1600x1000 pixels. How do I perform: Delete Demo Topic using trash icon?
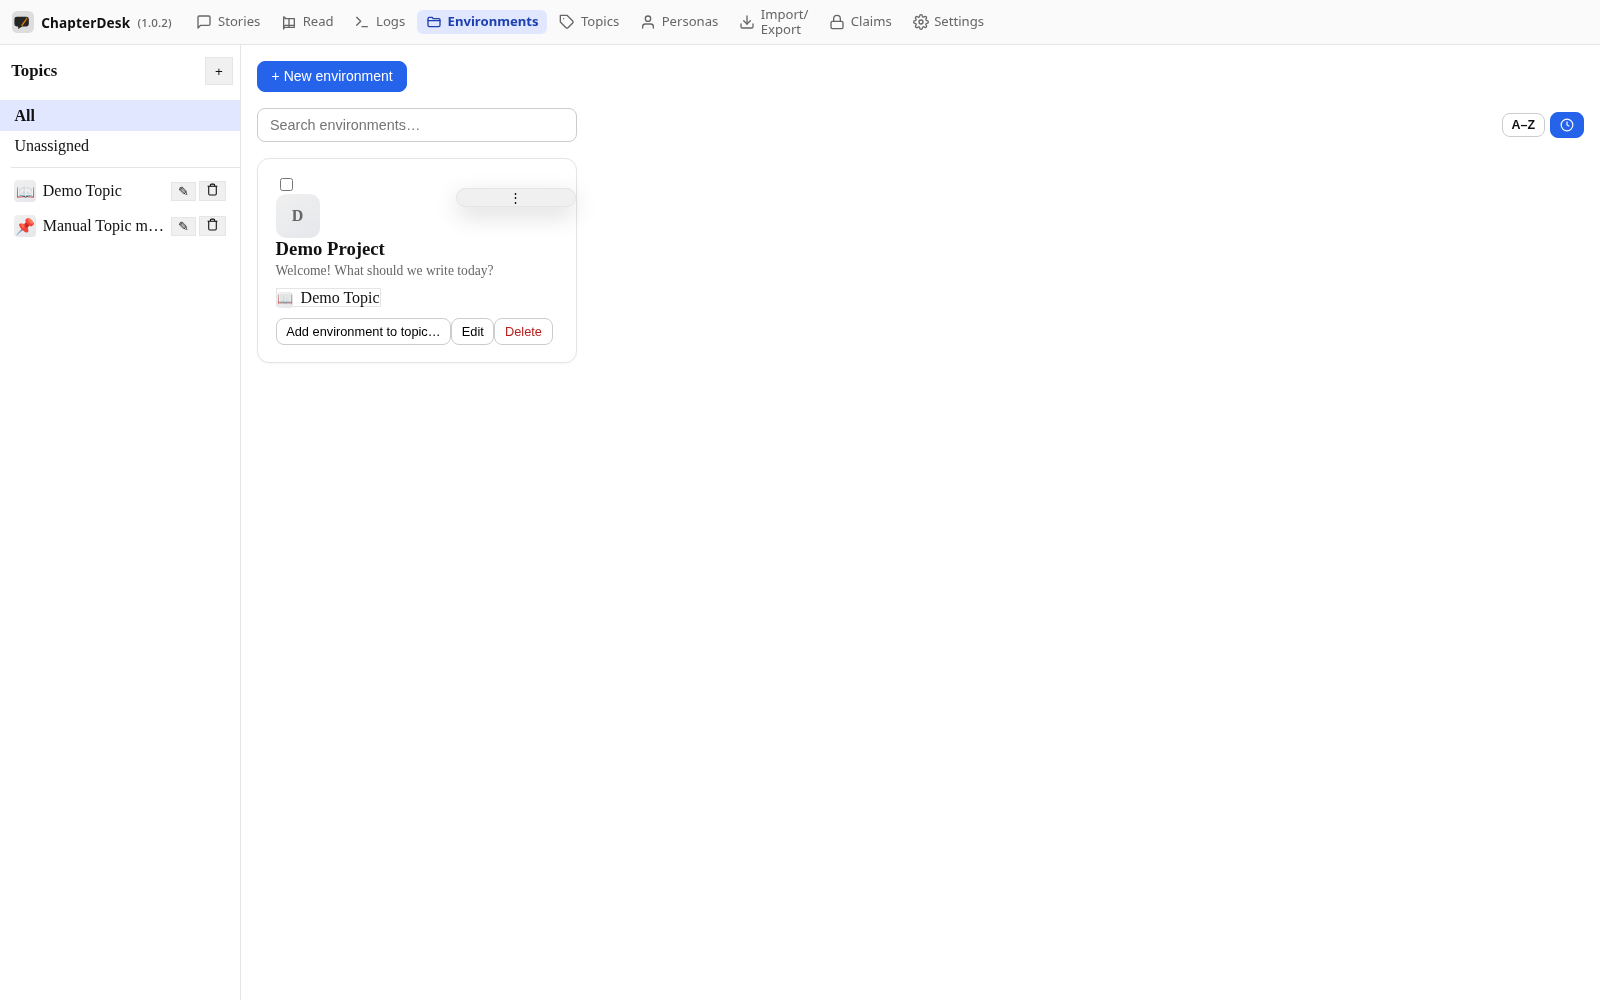click(212, 191)
